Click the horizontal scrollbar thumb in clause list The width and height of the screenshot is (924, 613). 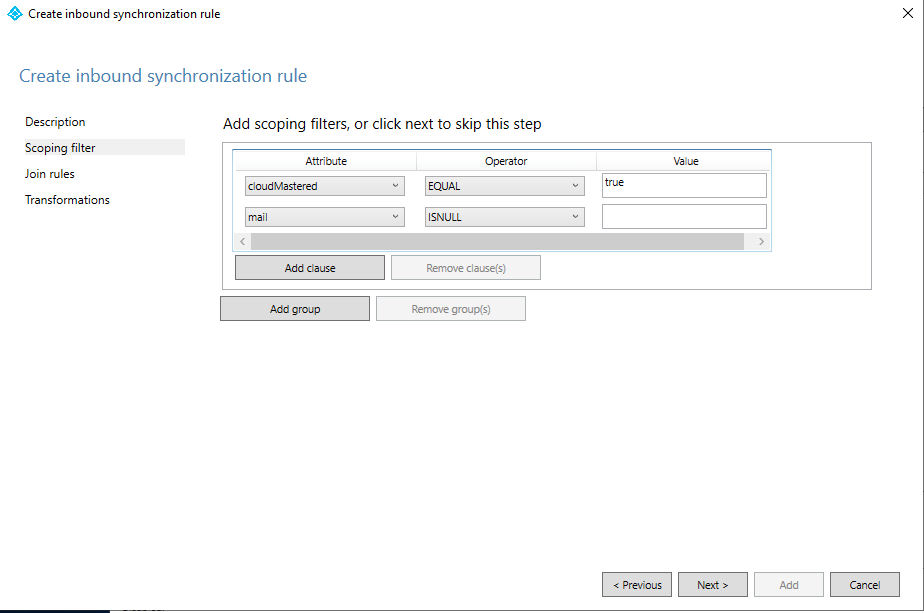tap(497, 242)
